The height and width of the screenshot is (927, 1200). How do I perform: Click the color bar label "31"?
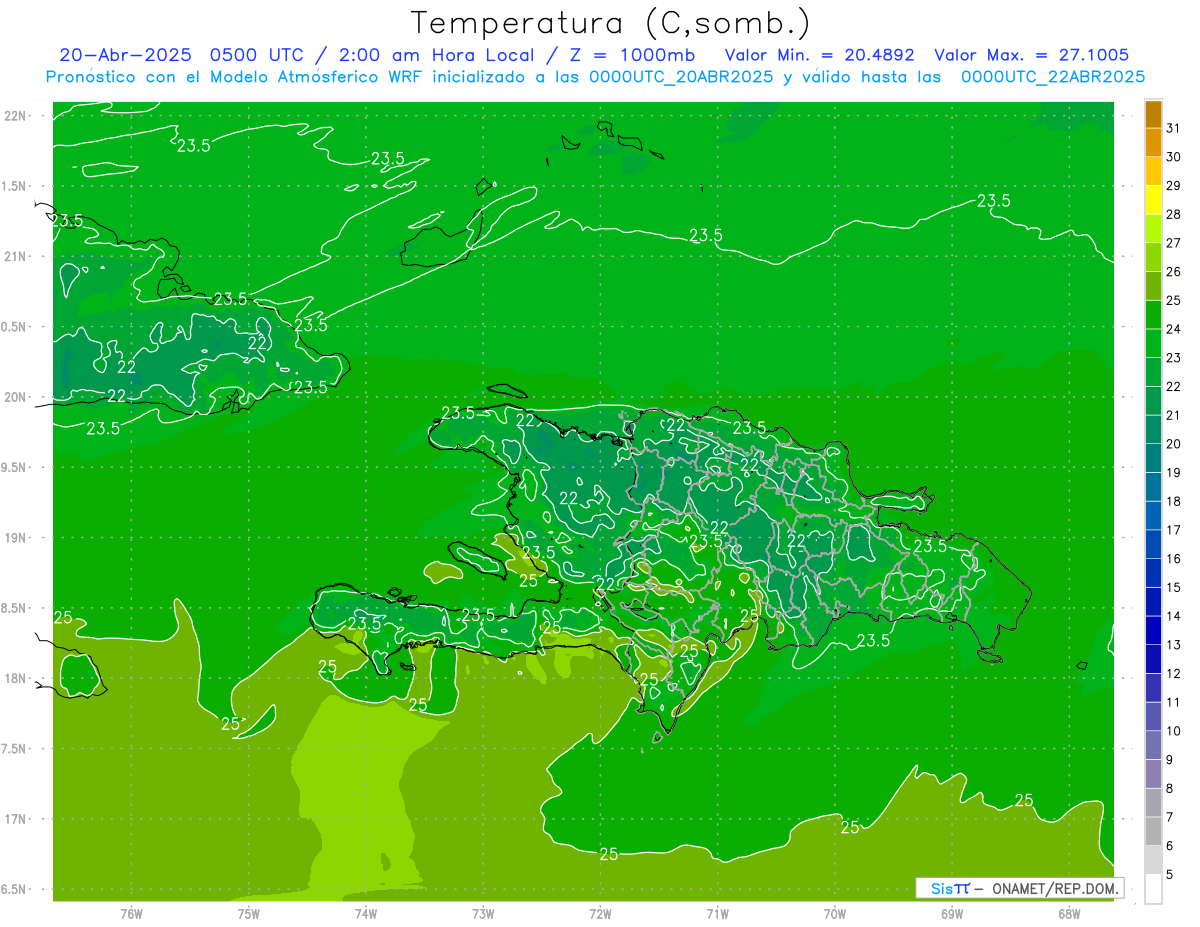[1174, 128]
